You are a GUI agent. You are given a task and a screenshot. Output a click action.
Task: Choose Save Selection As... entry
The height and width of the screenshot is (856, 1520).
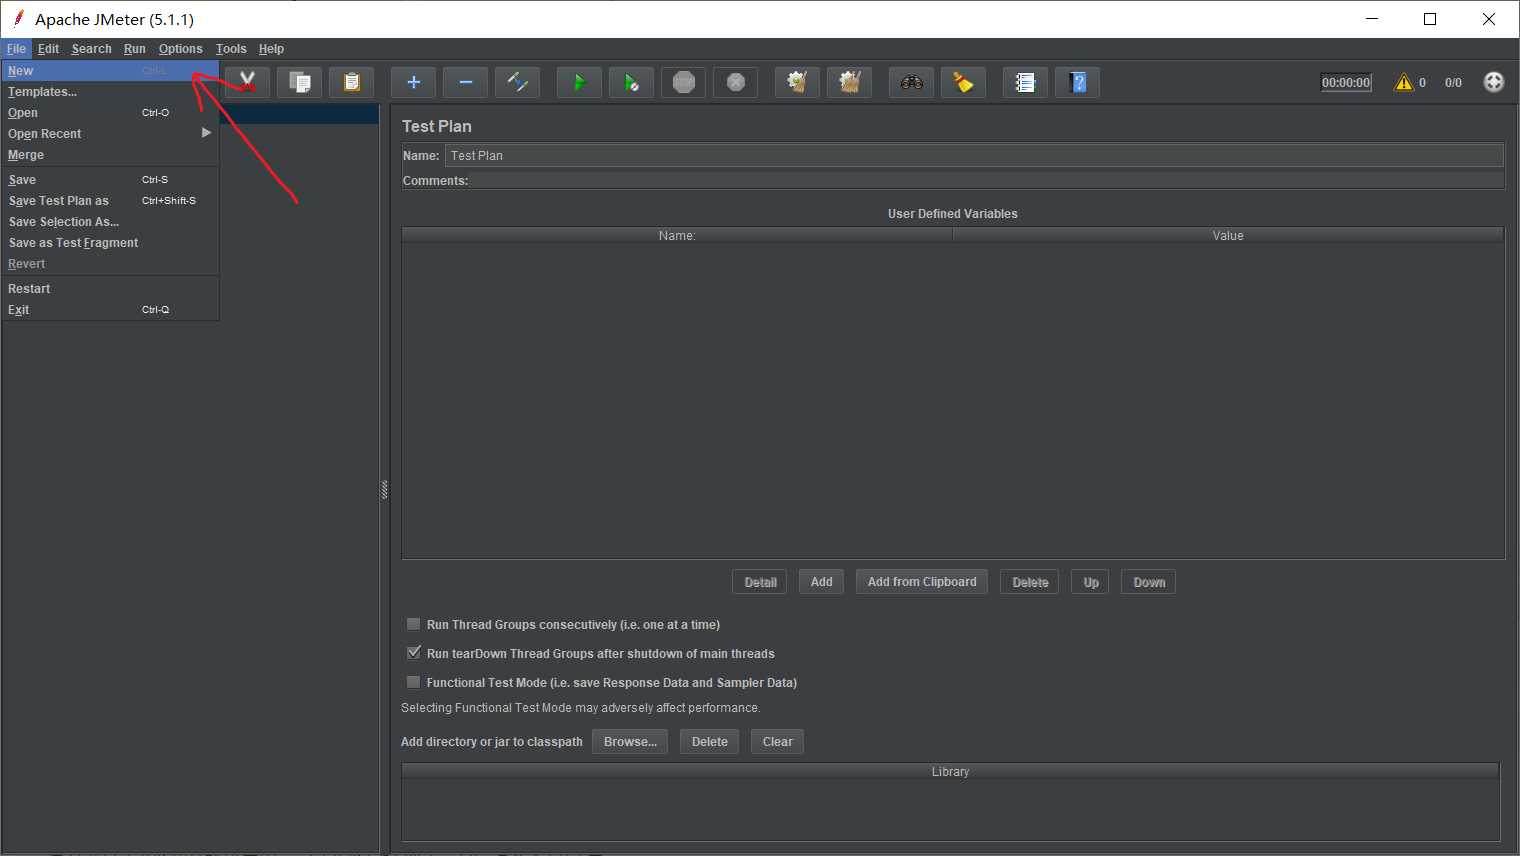click(110, 222)
